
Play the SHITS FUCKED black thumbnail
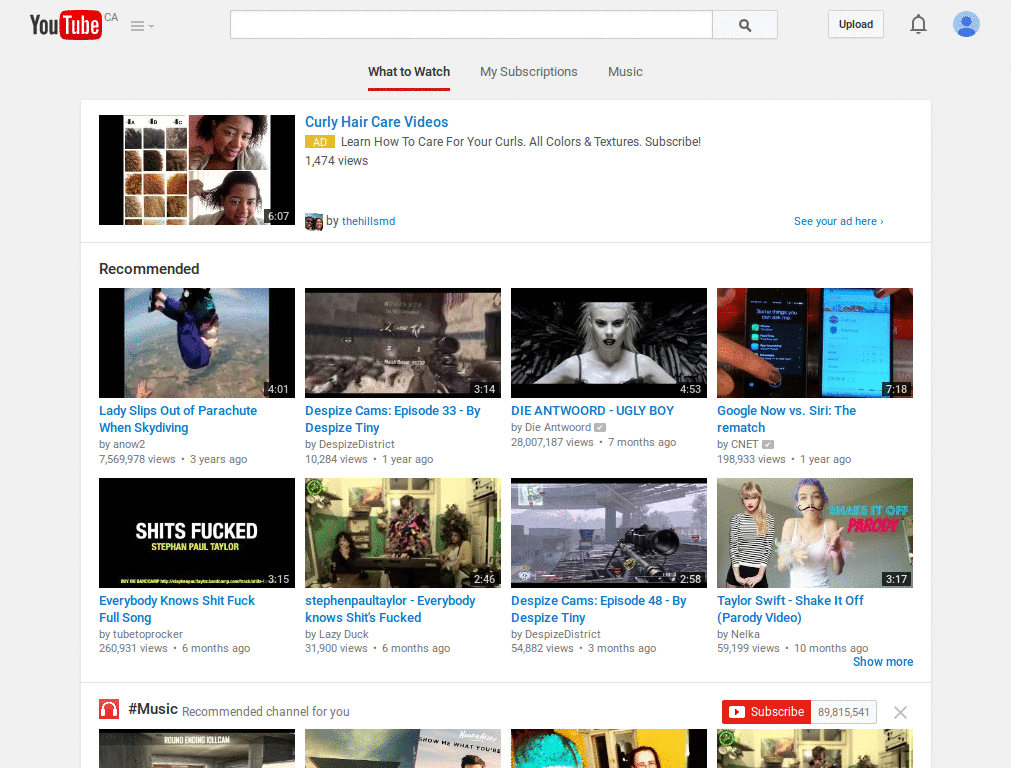[x=197, y=533]
